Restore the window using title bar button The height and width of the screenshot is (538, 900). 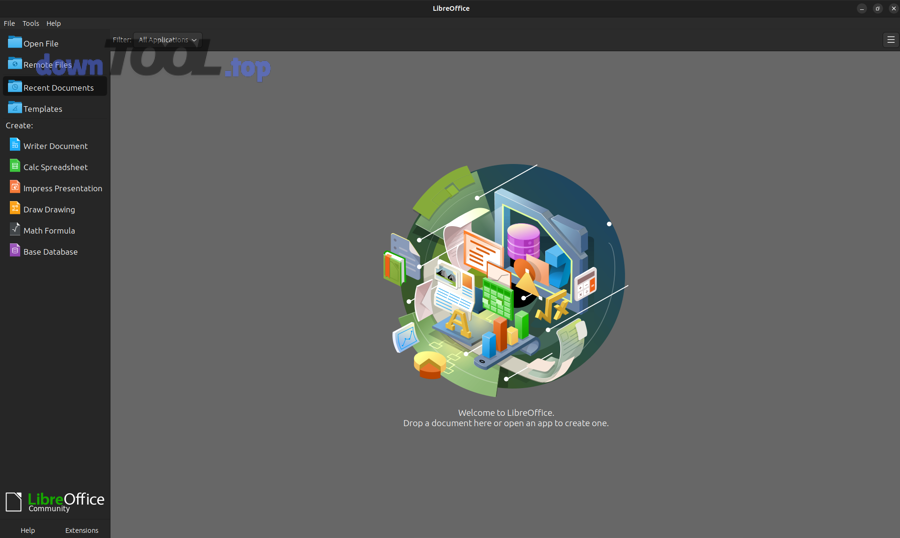coord(877,8)
